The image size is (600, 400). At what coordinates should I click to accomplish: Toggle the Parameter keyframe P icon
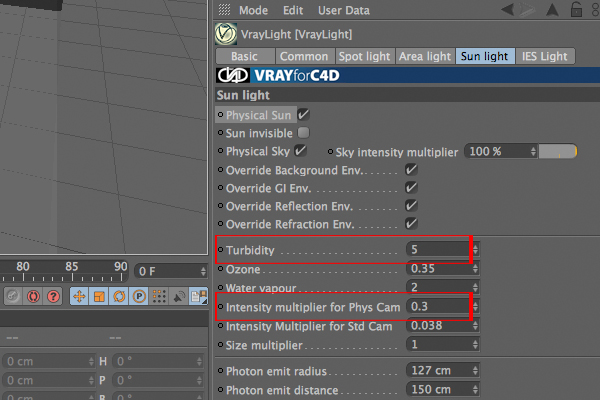(x=139, y=297)
